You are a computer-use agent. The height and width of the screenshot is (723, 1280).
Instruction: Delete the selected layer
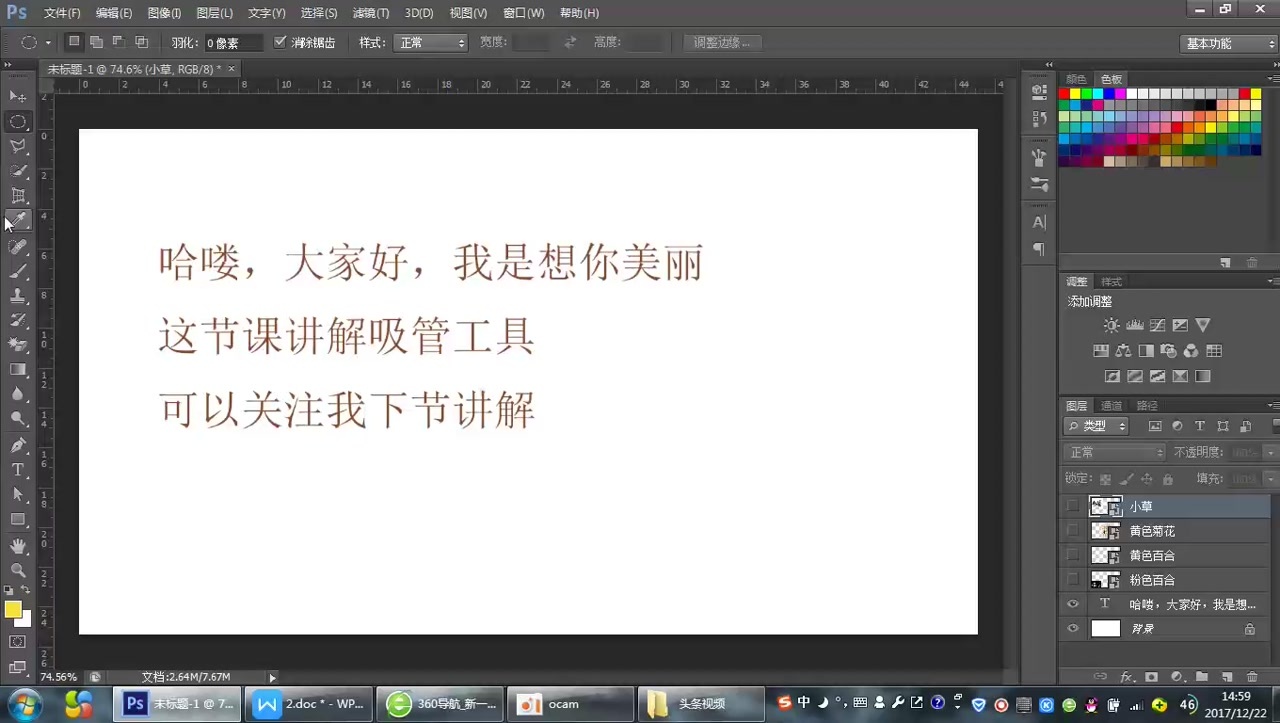point(1252,677)
